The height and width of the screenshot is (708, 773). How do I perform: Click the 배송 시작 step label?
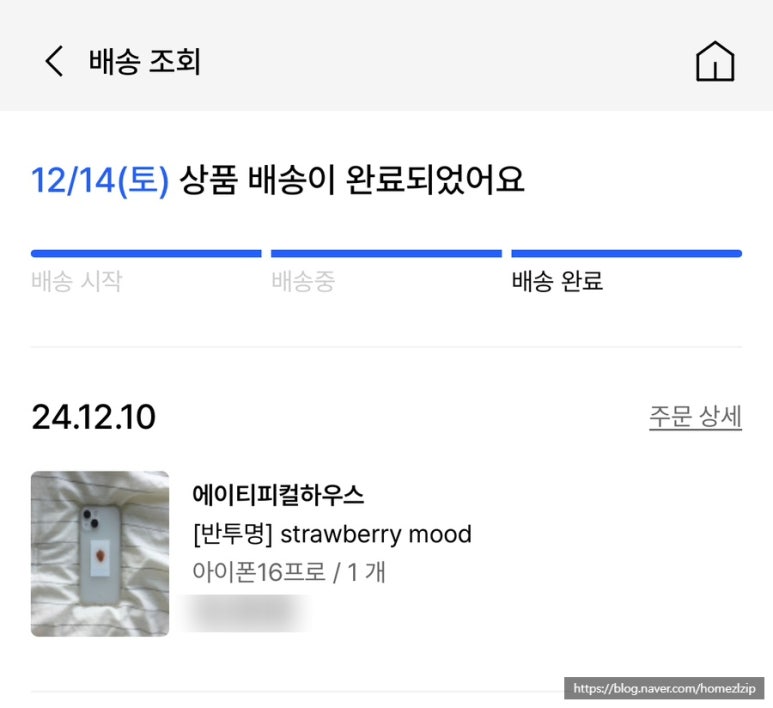76,281
